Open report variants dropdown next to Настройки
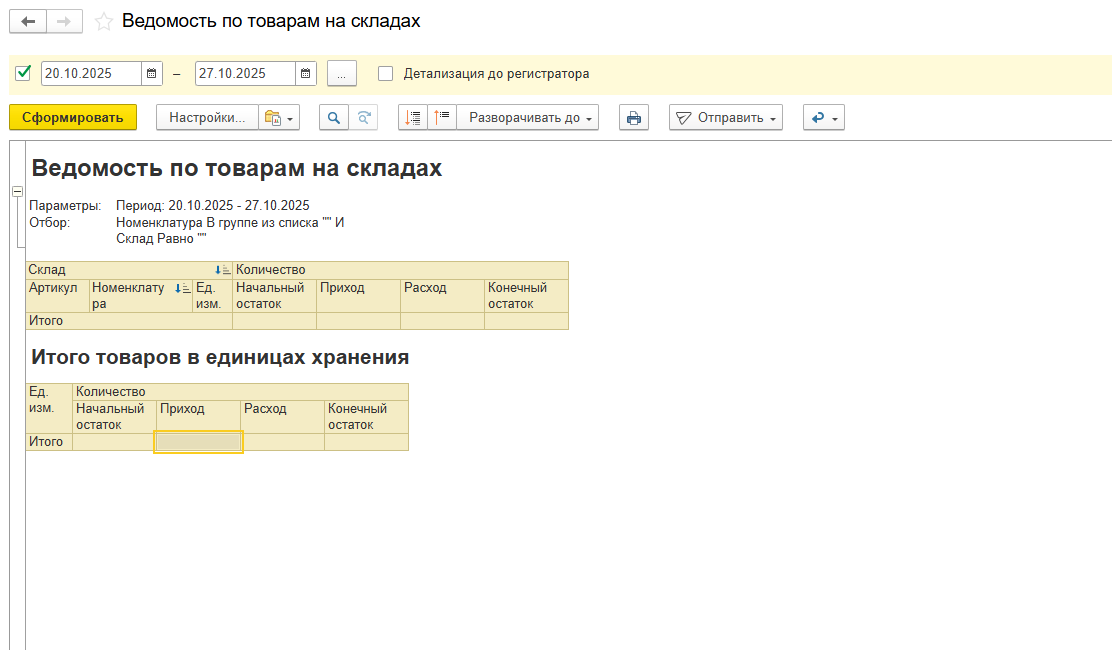The height and width of the screenshot is (650, 1112). coord(279,118)
